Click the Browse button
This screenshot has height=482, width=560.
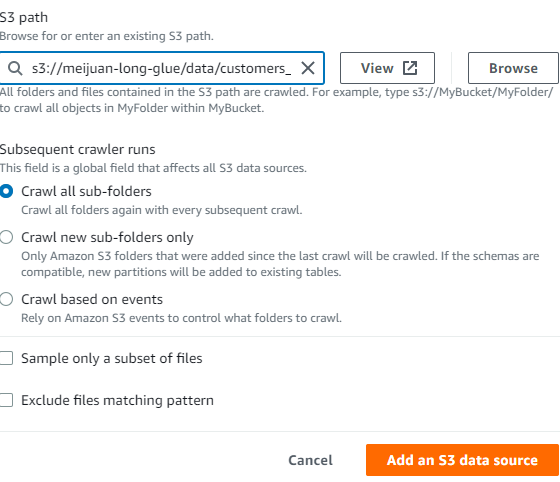[513, 68]
